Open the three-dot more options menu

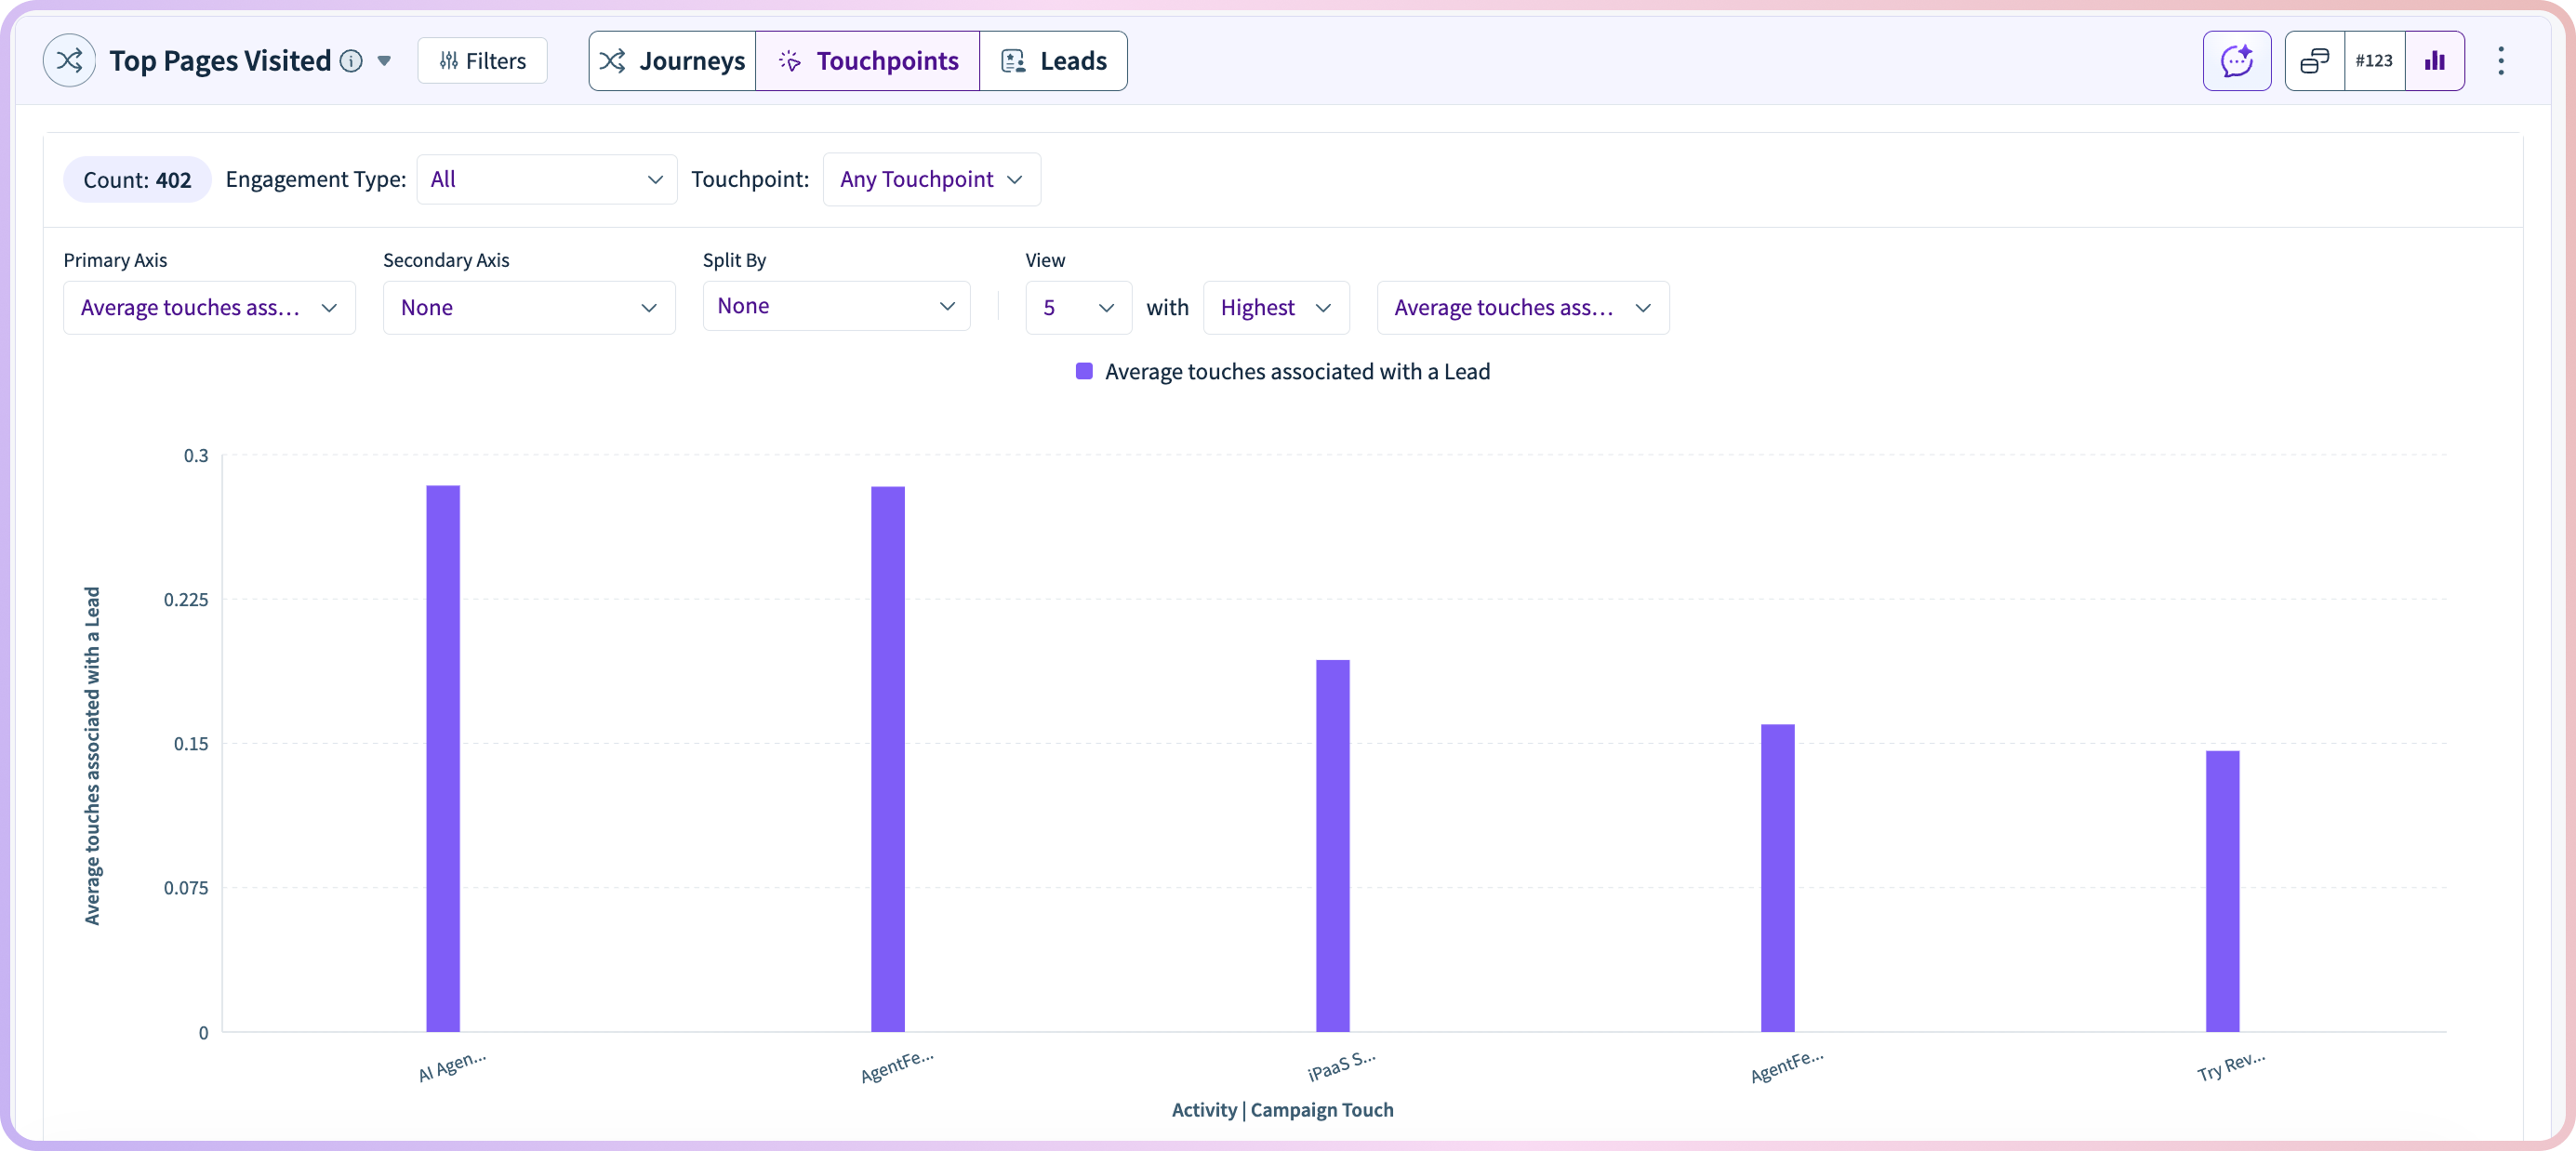pos(2500,61)
